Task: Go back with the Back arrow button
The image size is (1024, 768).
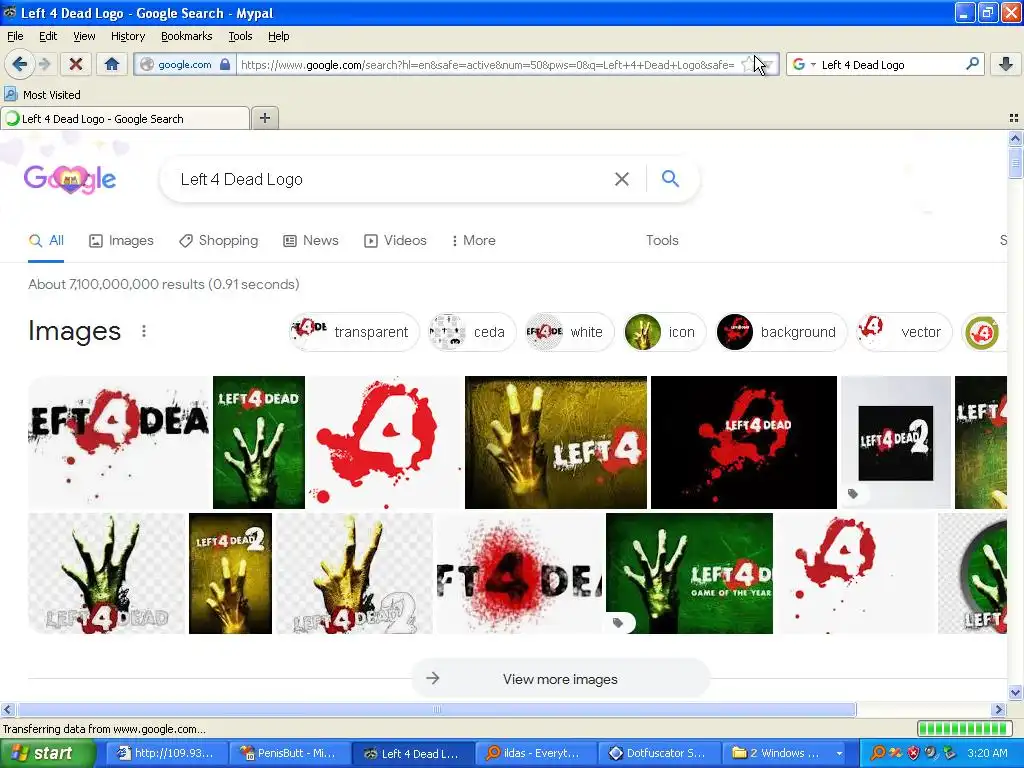Action: pyautogui.click(x=19, y=64)
